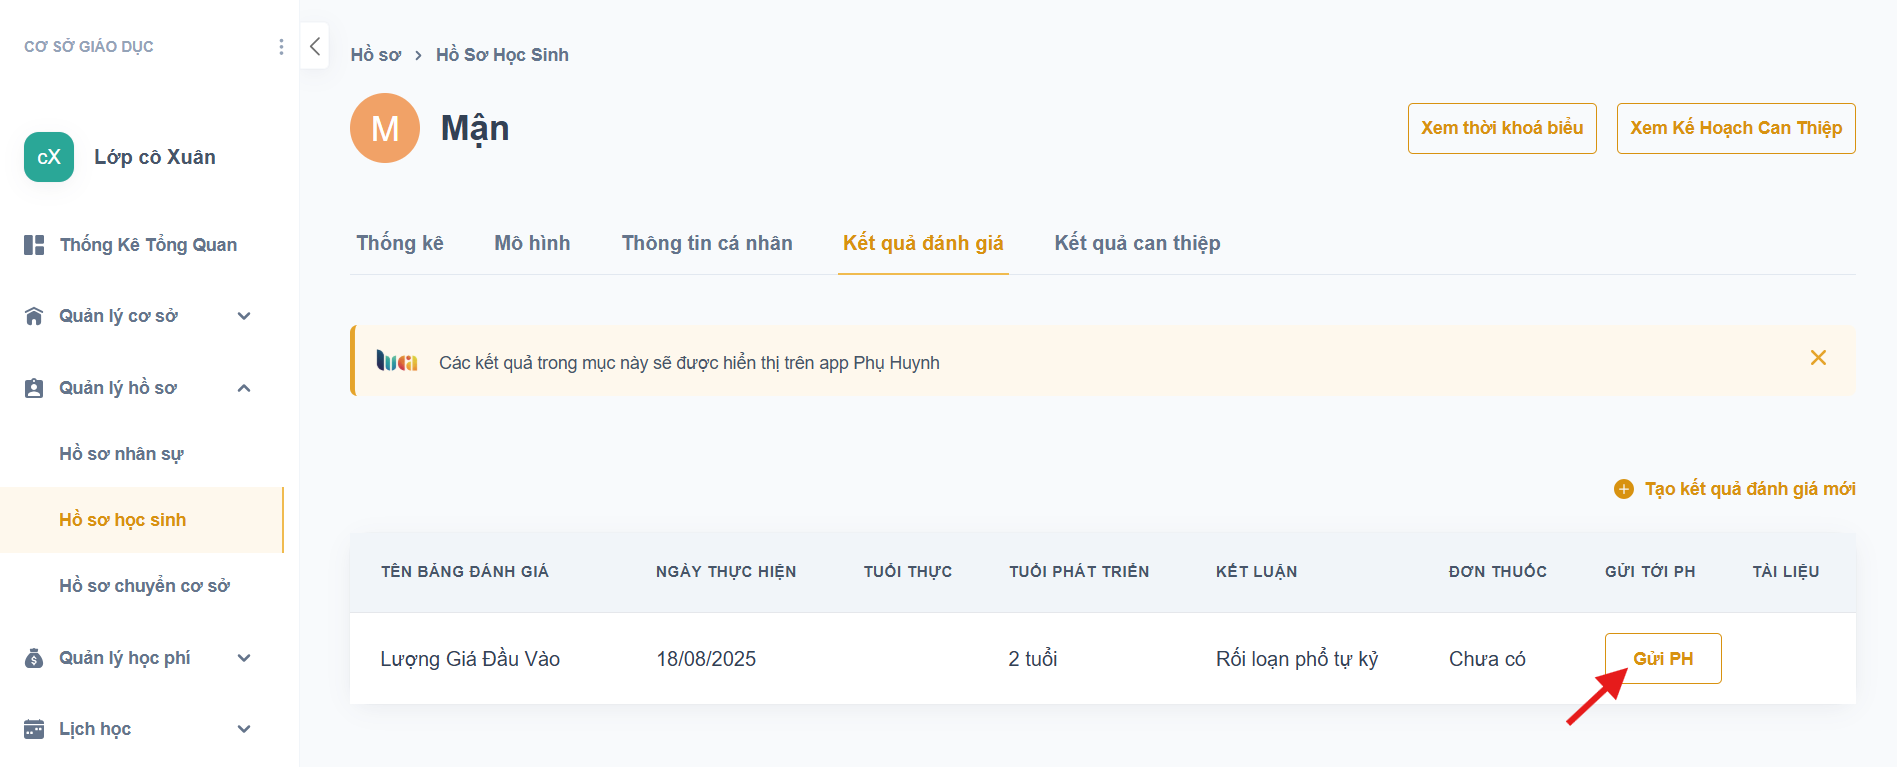The image size is (1897, 767).
Task: Dismiss the Phụ Huynh app notice banner
Action: [1818, 358]
